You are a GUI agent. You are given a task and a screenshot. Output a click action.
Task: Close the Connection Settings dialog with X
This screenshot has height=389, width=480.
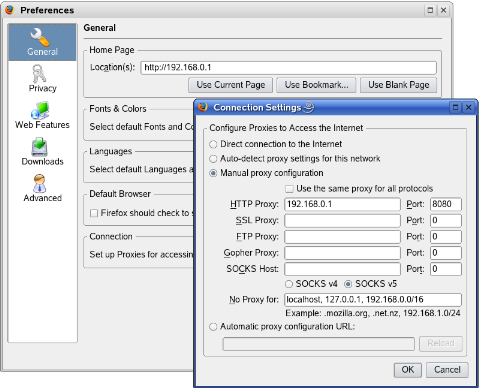click(468, 107)
